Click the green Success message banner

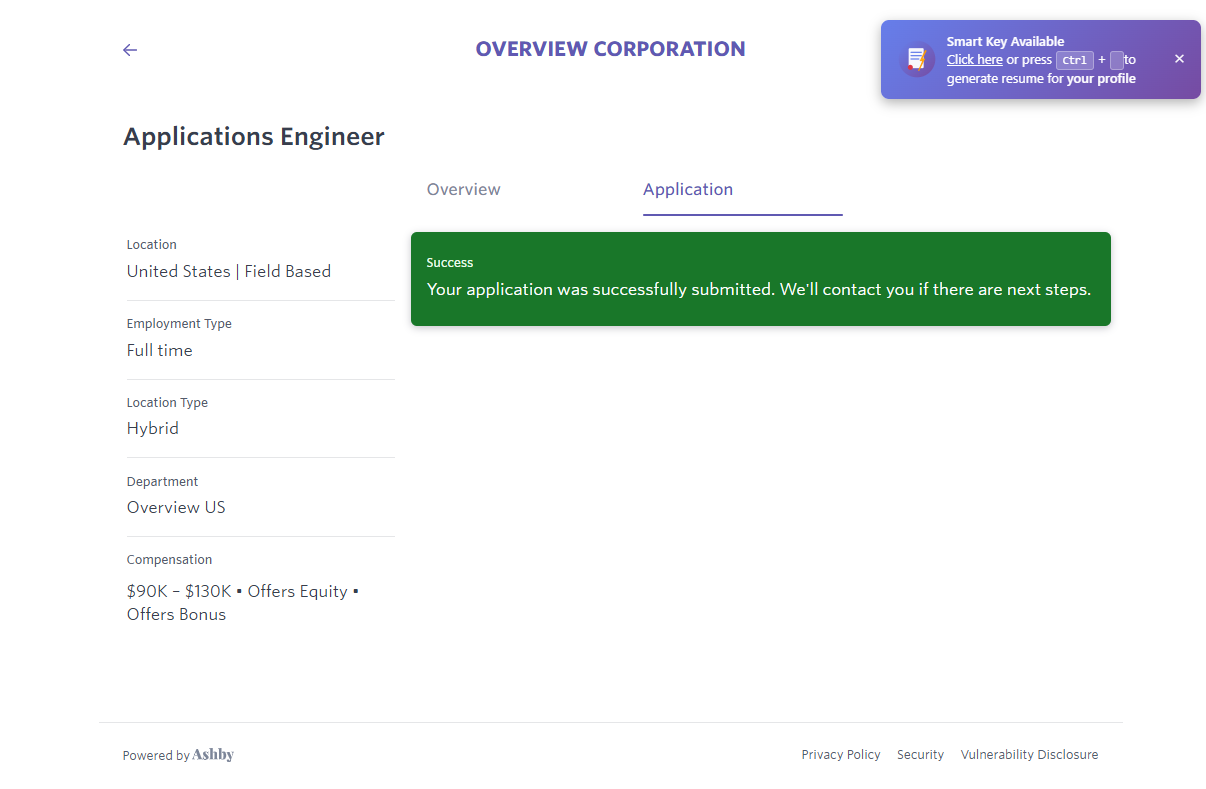click(760, 279)
